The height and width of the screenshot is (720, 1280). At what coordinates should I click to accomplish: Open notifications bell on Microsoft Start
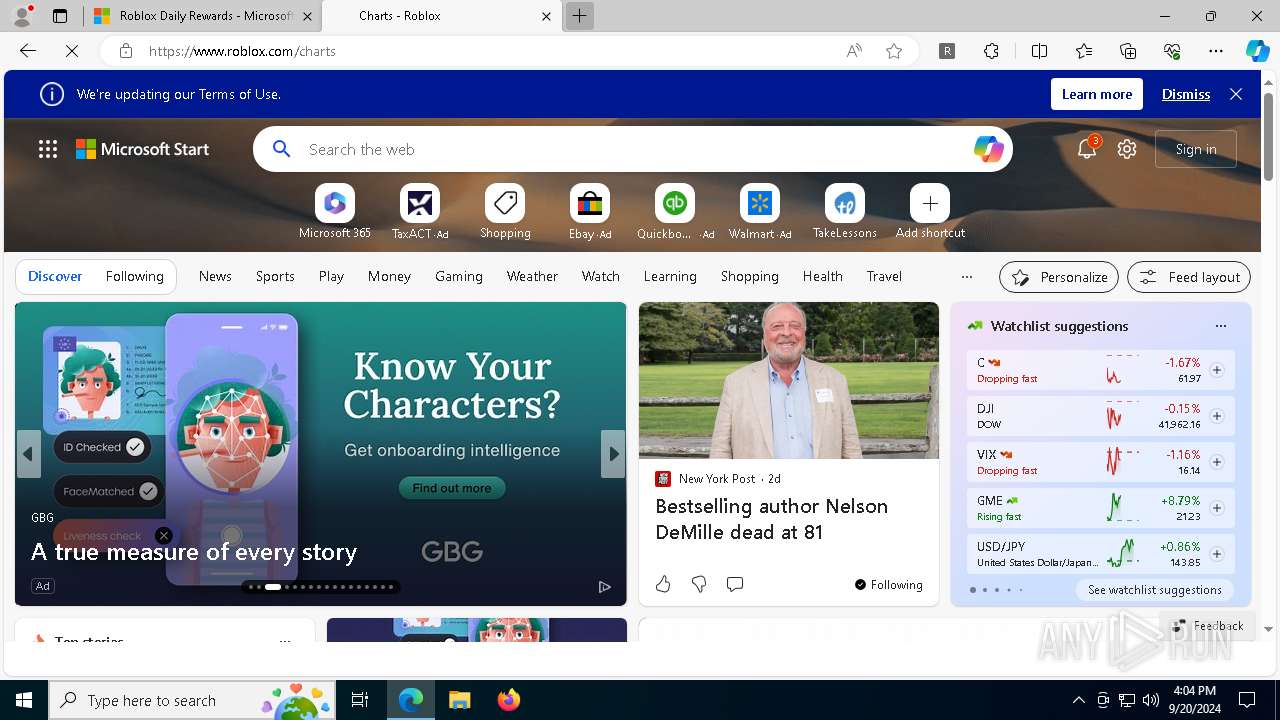tap(1087, 149)
